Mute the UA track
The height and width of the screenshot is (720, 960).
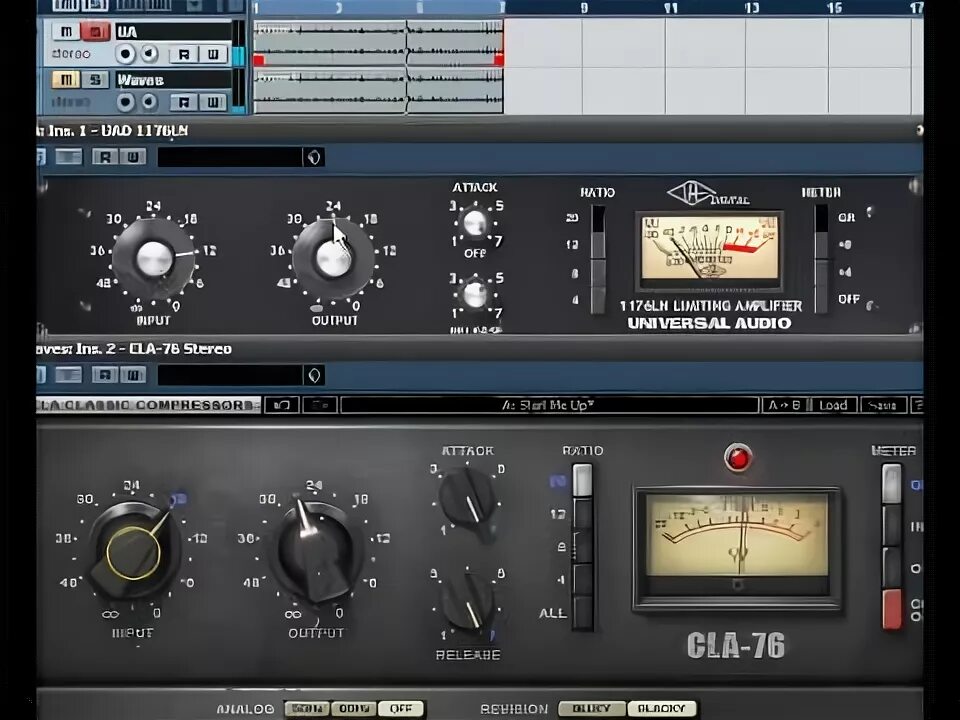(x=66, y=31)
